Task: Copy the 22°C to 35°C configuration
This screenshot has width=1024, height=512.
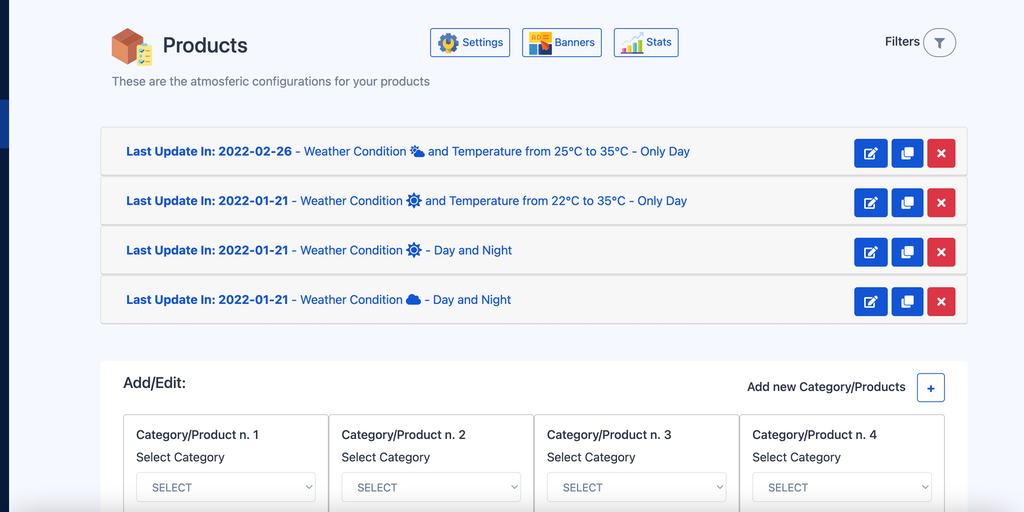Action: [906, 202]
